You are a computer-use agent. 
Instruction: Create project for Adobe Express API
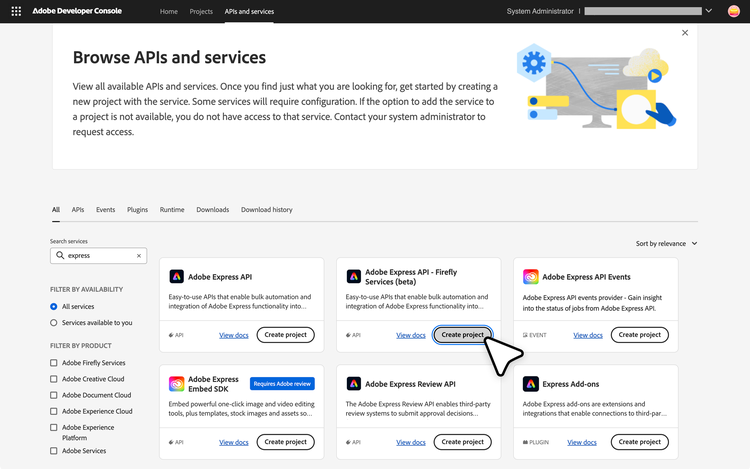tap(286, 335)
